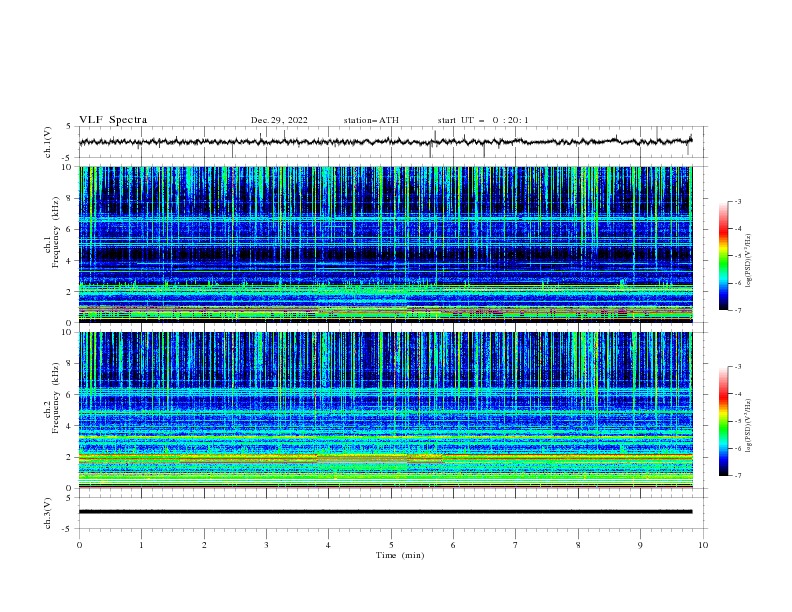Click the ch.3(V) axis "-5" tick label
Image resolution: width=792 pixels, height=612 pixels.
pyautogui.click(x=68, y=529)
